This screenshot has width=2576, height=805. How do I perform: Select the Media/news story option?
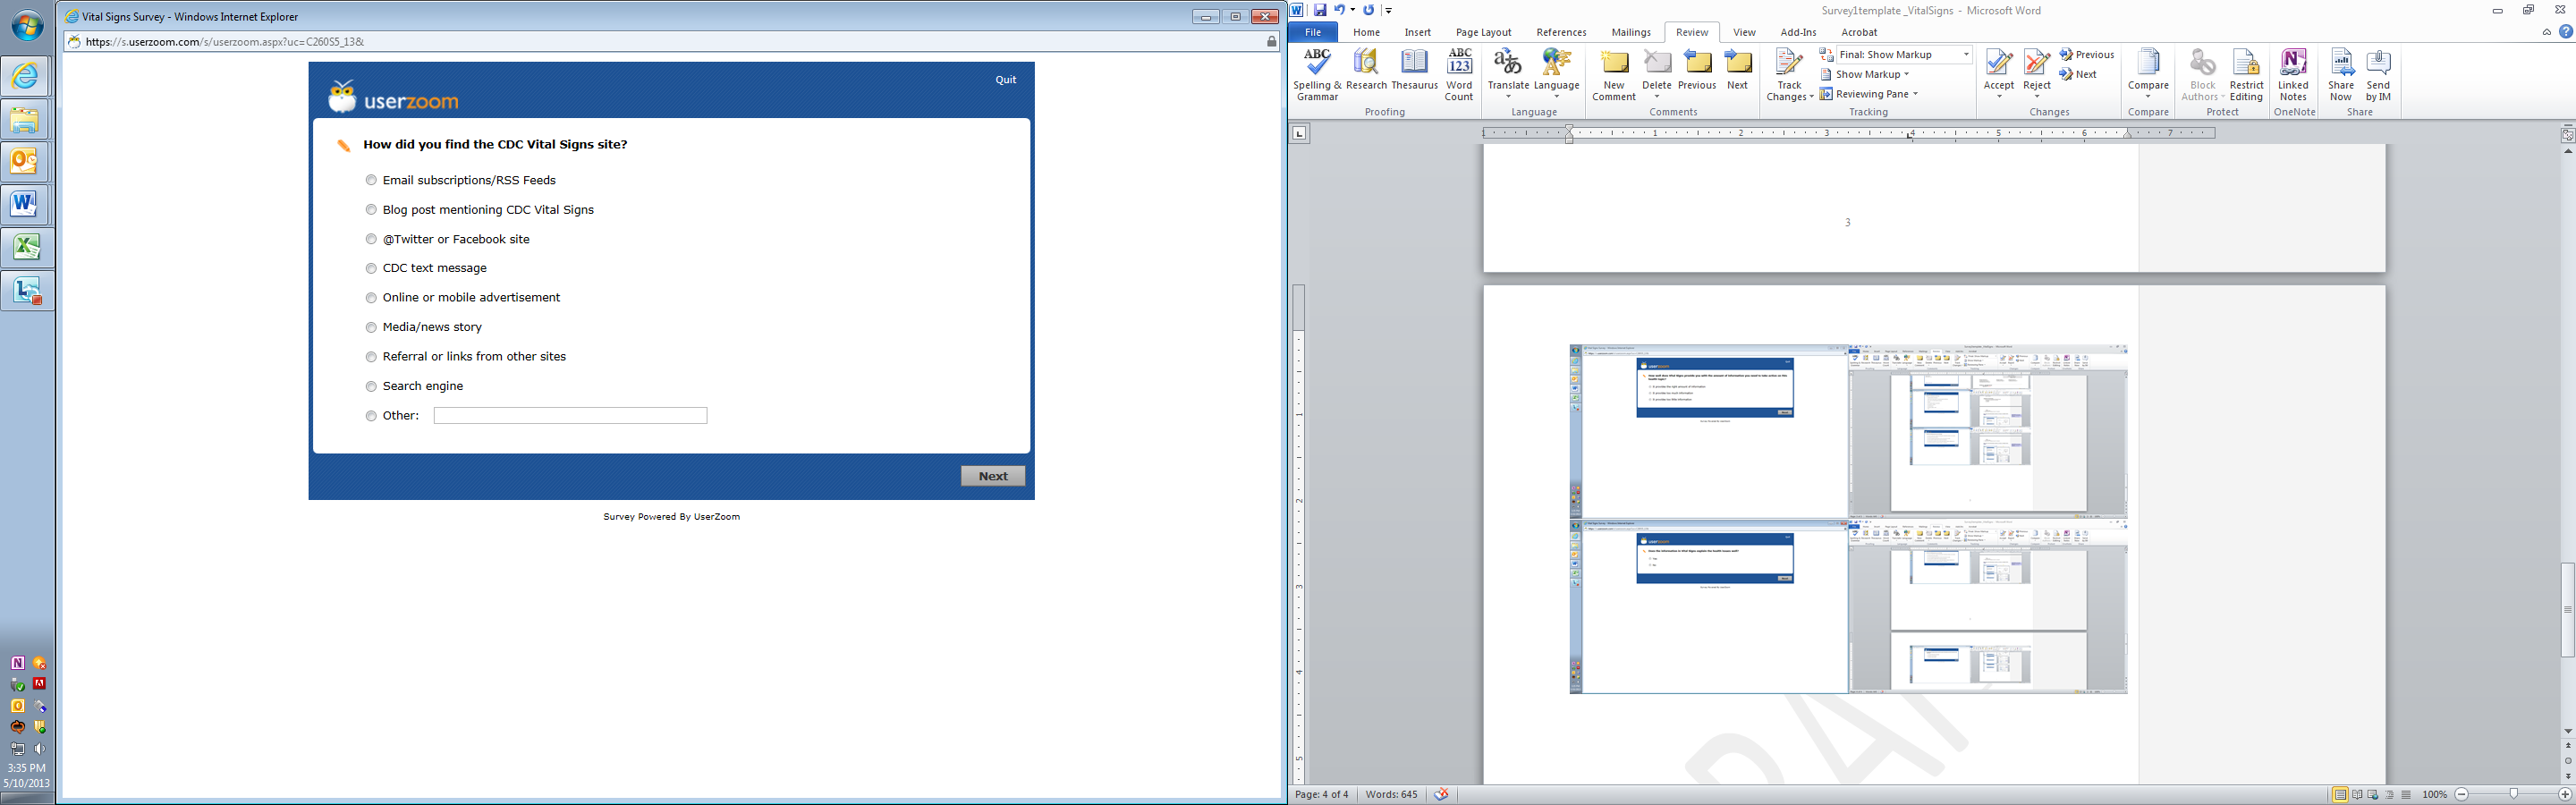pos(371,327)
